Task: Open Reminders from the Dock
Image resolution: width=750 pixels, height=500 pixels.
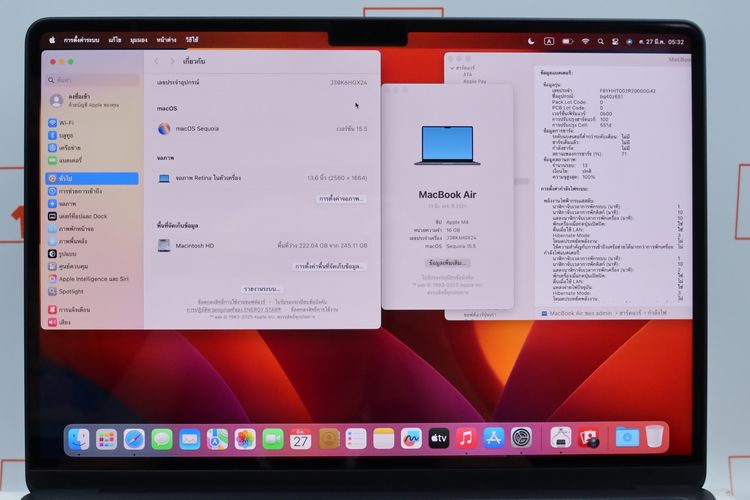Action: [356, 439]
